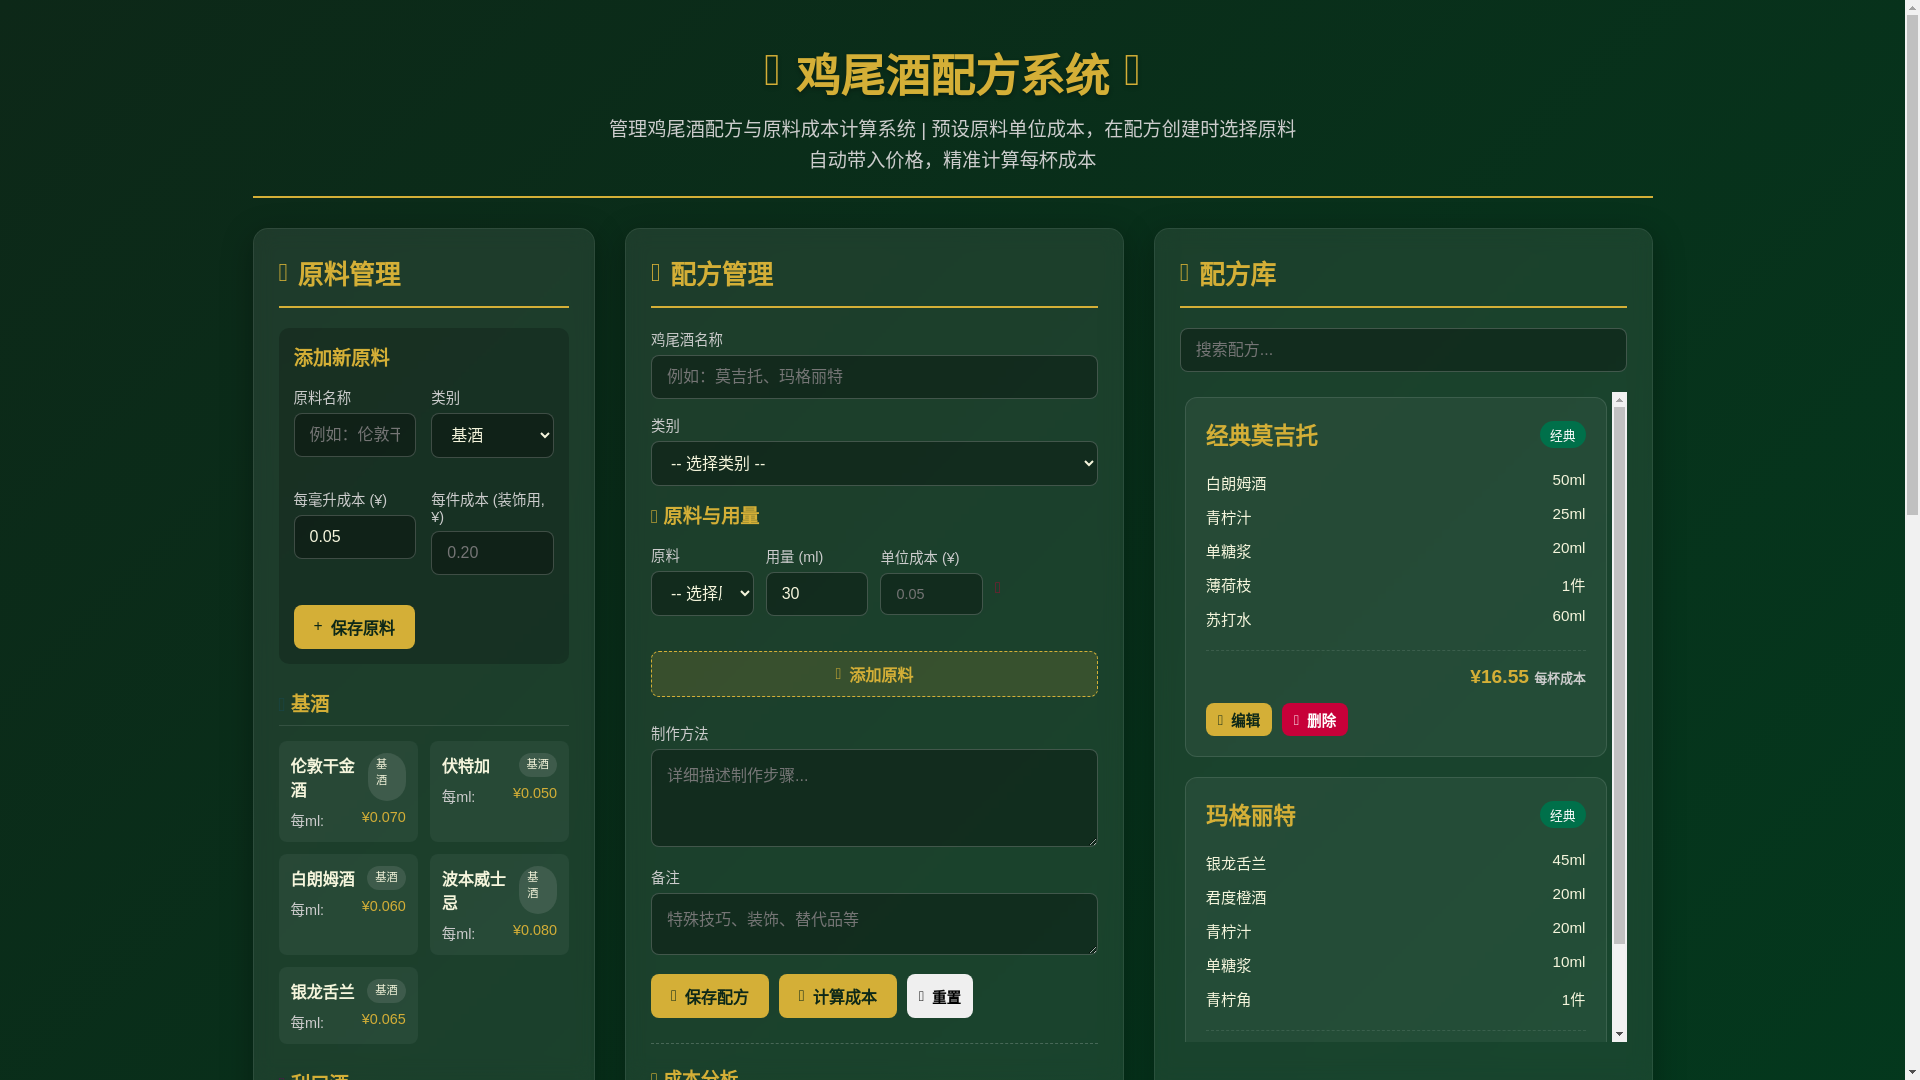Click the per-piece cost field 0.20

[492, 553]
